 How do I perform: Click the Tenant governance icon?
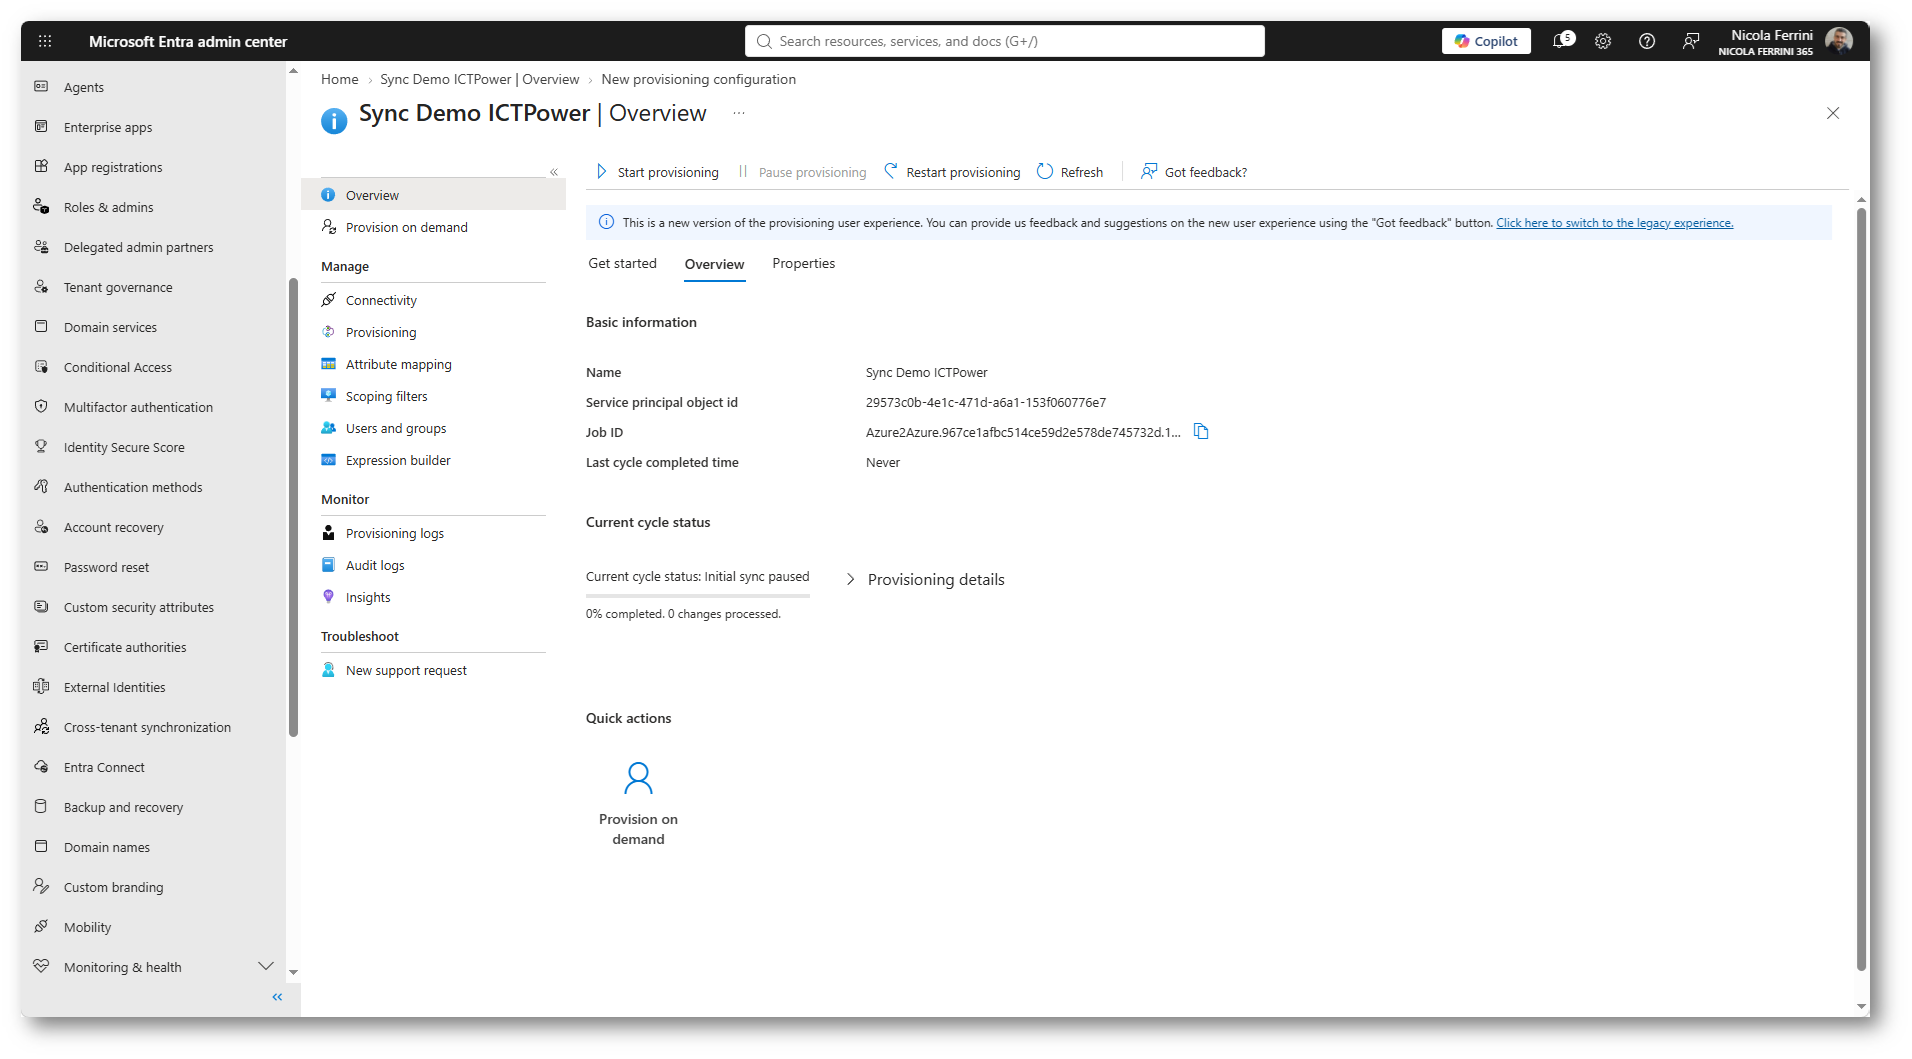41,287
